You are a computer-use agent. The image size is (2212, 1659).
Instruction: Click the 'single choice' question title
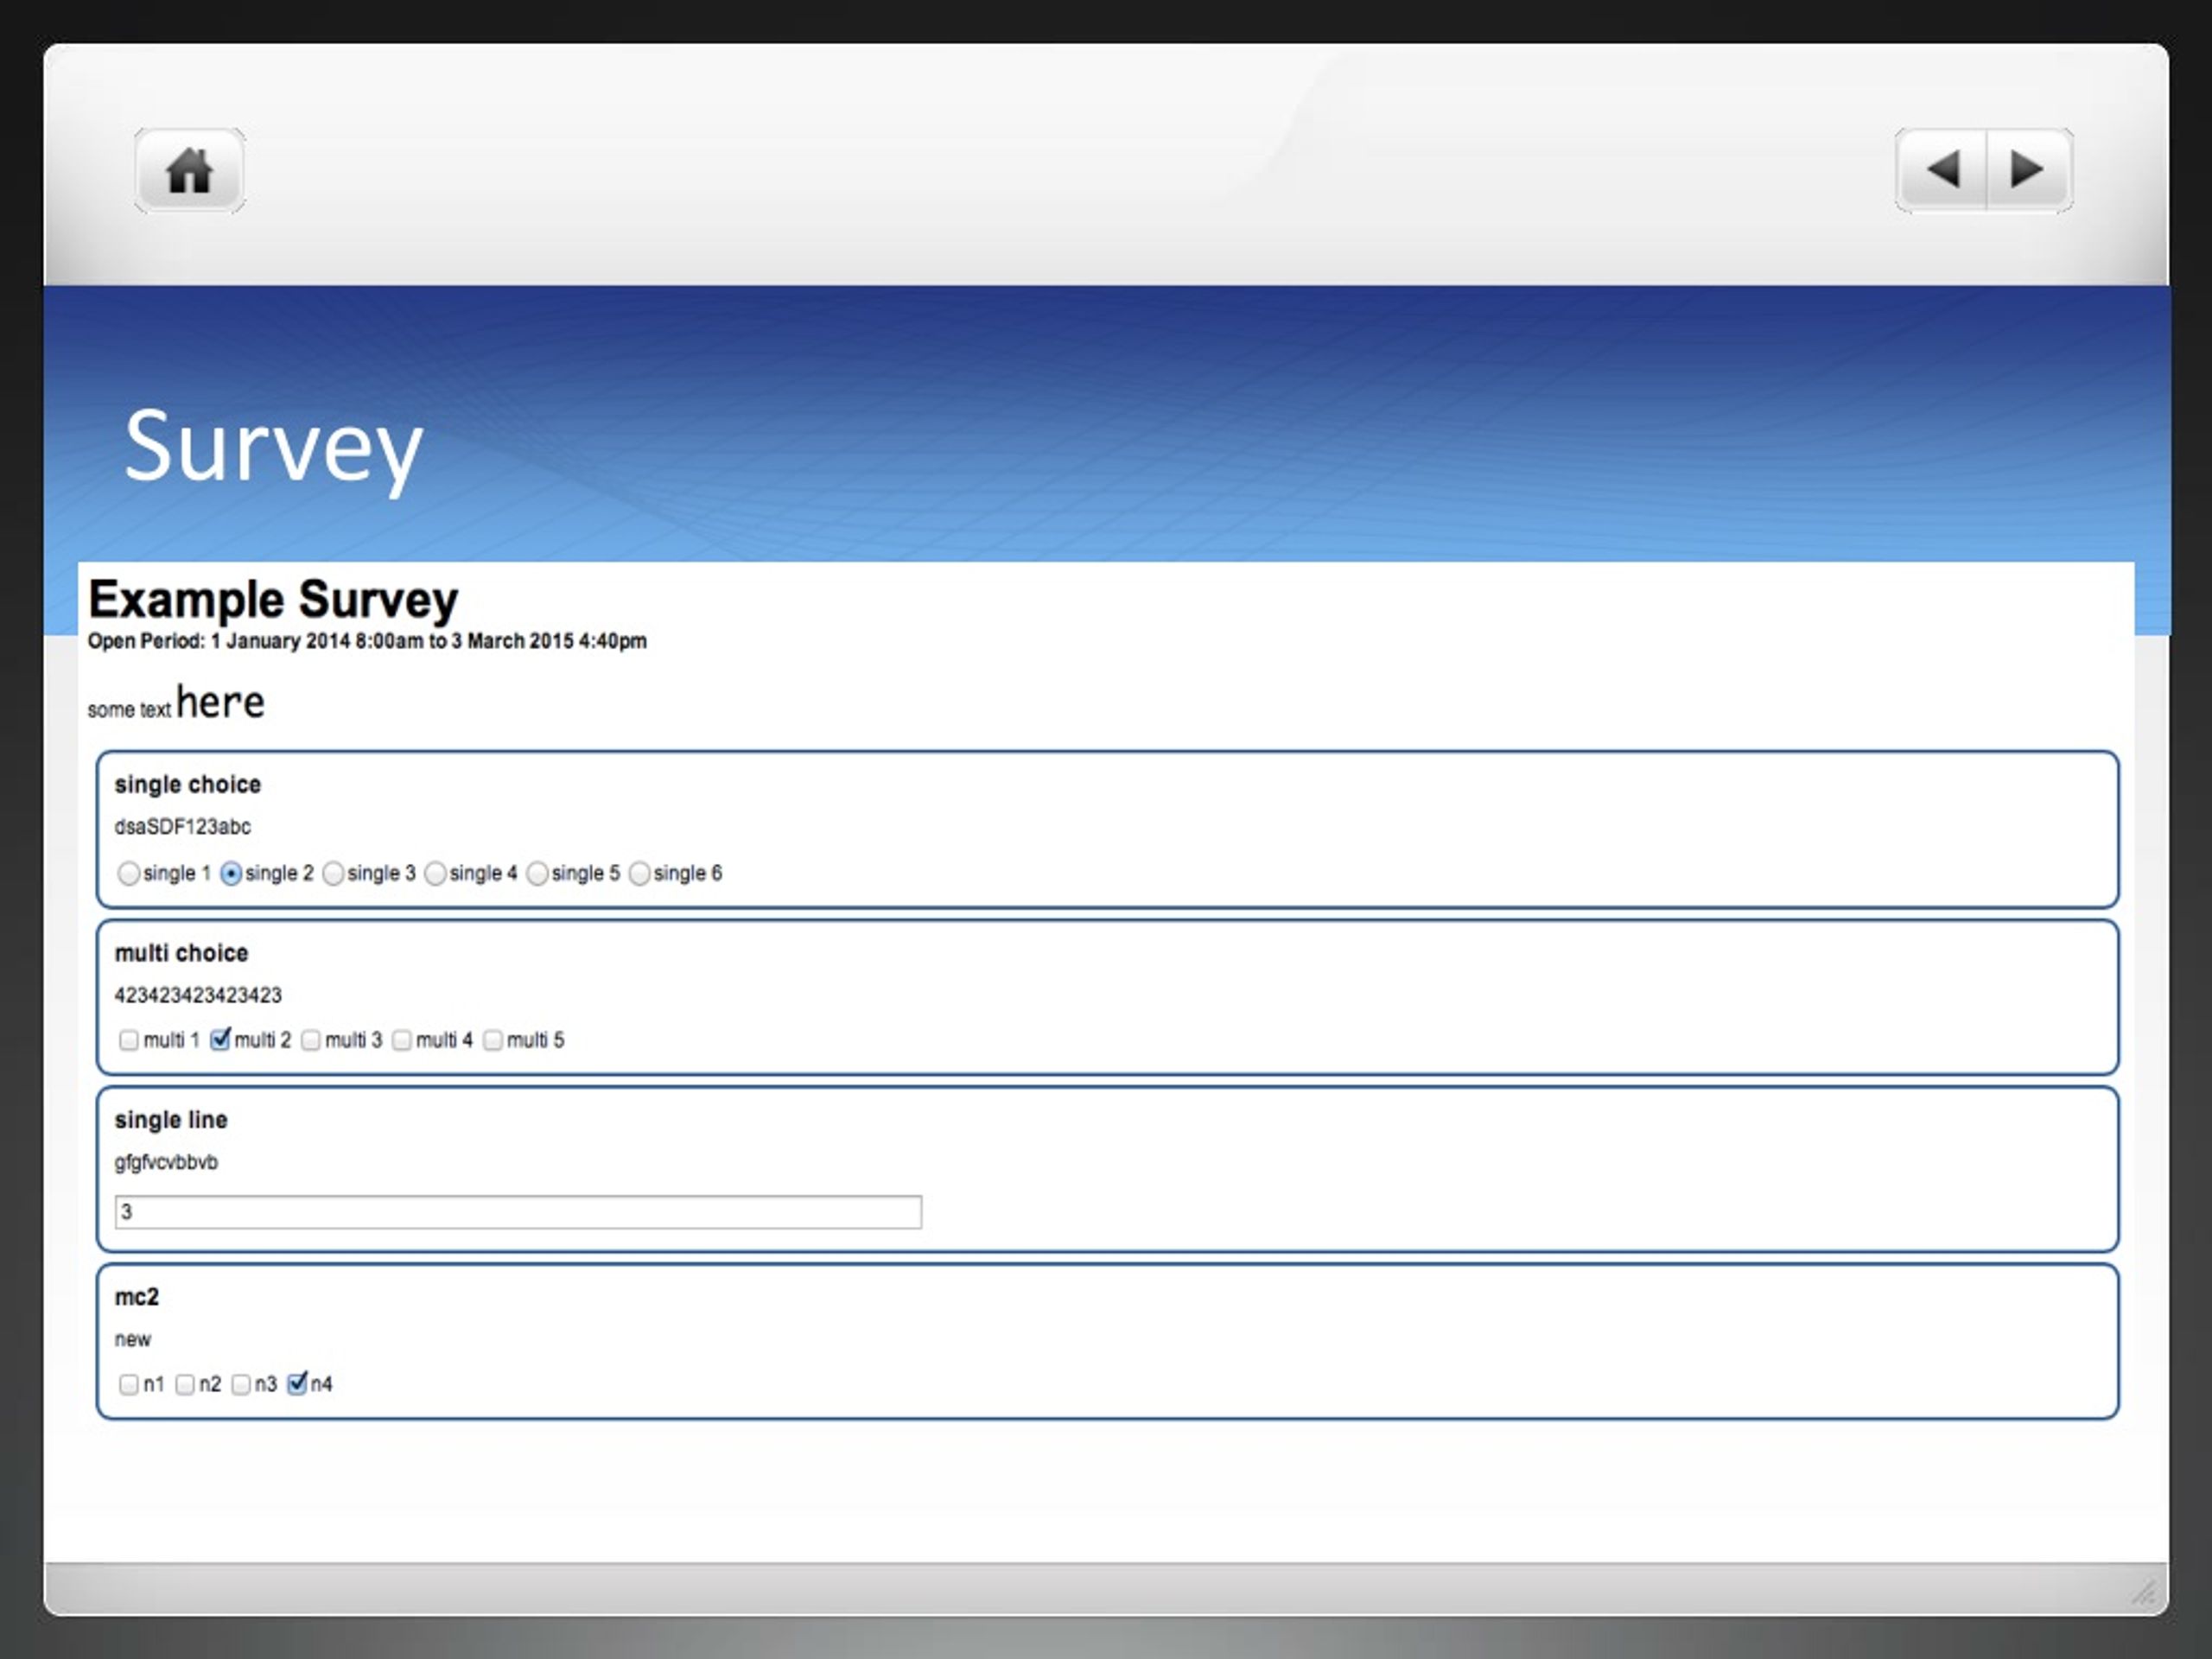[x=188, y=785]
